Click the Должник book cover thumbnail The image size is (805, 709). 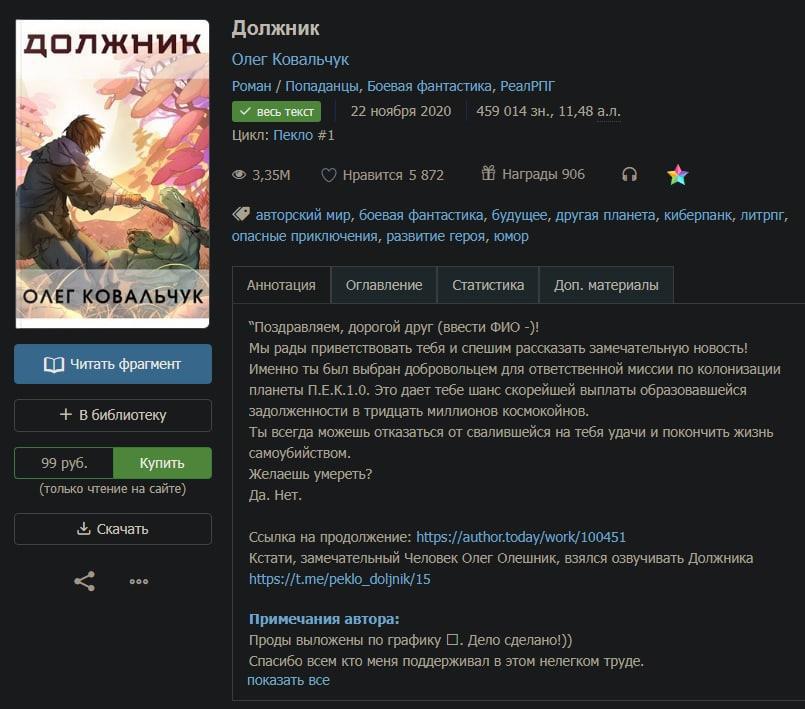tap(112, 174)
